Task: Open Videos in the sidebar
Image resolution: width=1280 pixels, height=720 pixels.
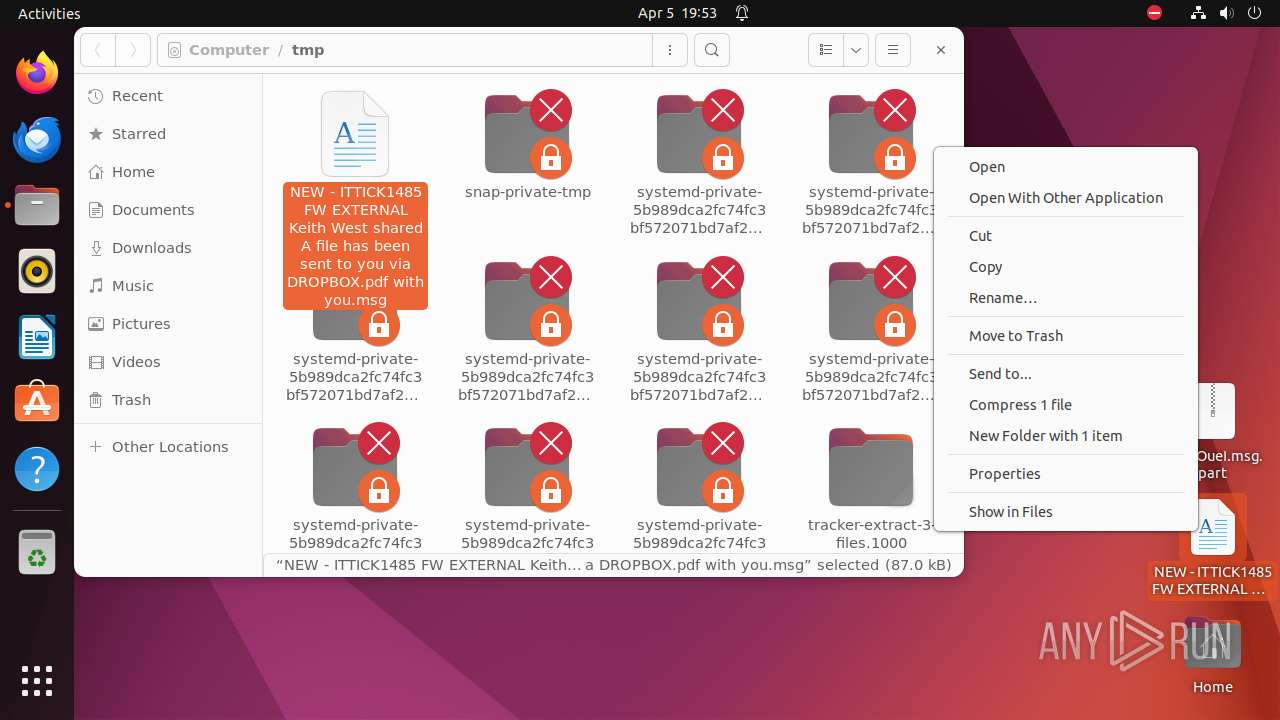Action: [x=168, y=362]
